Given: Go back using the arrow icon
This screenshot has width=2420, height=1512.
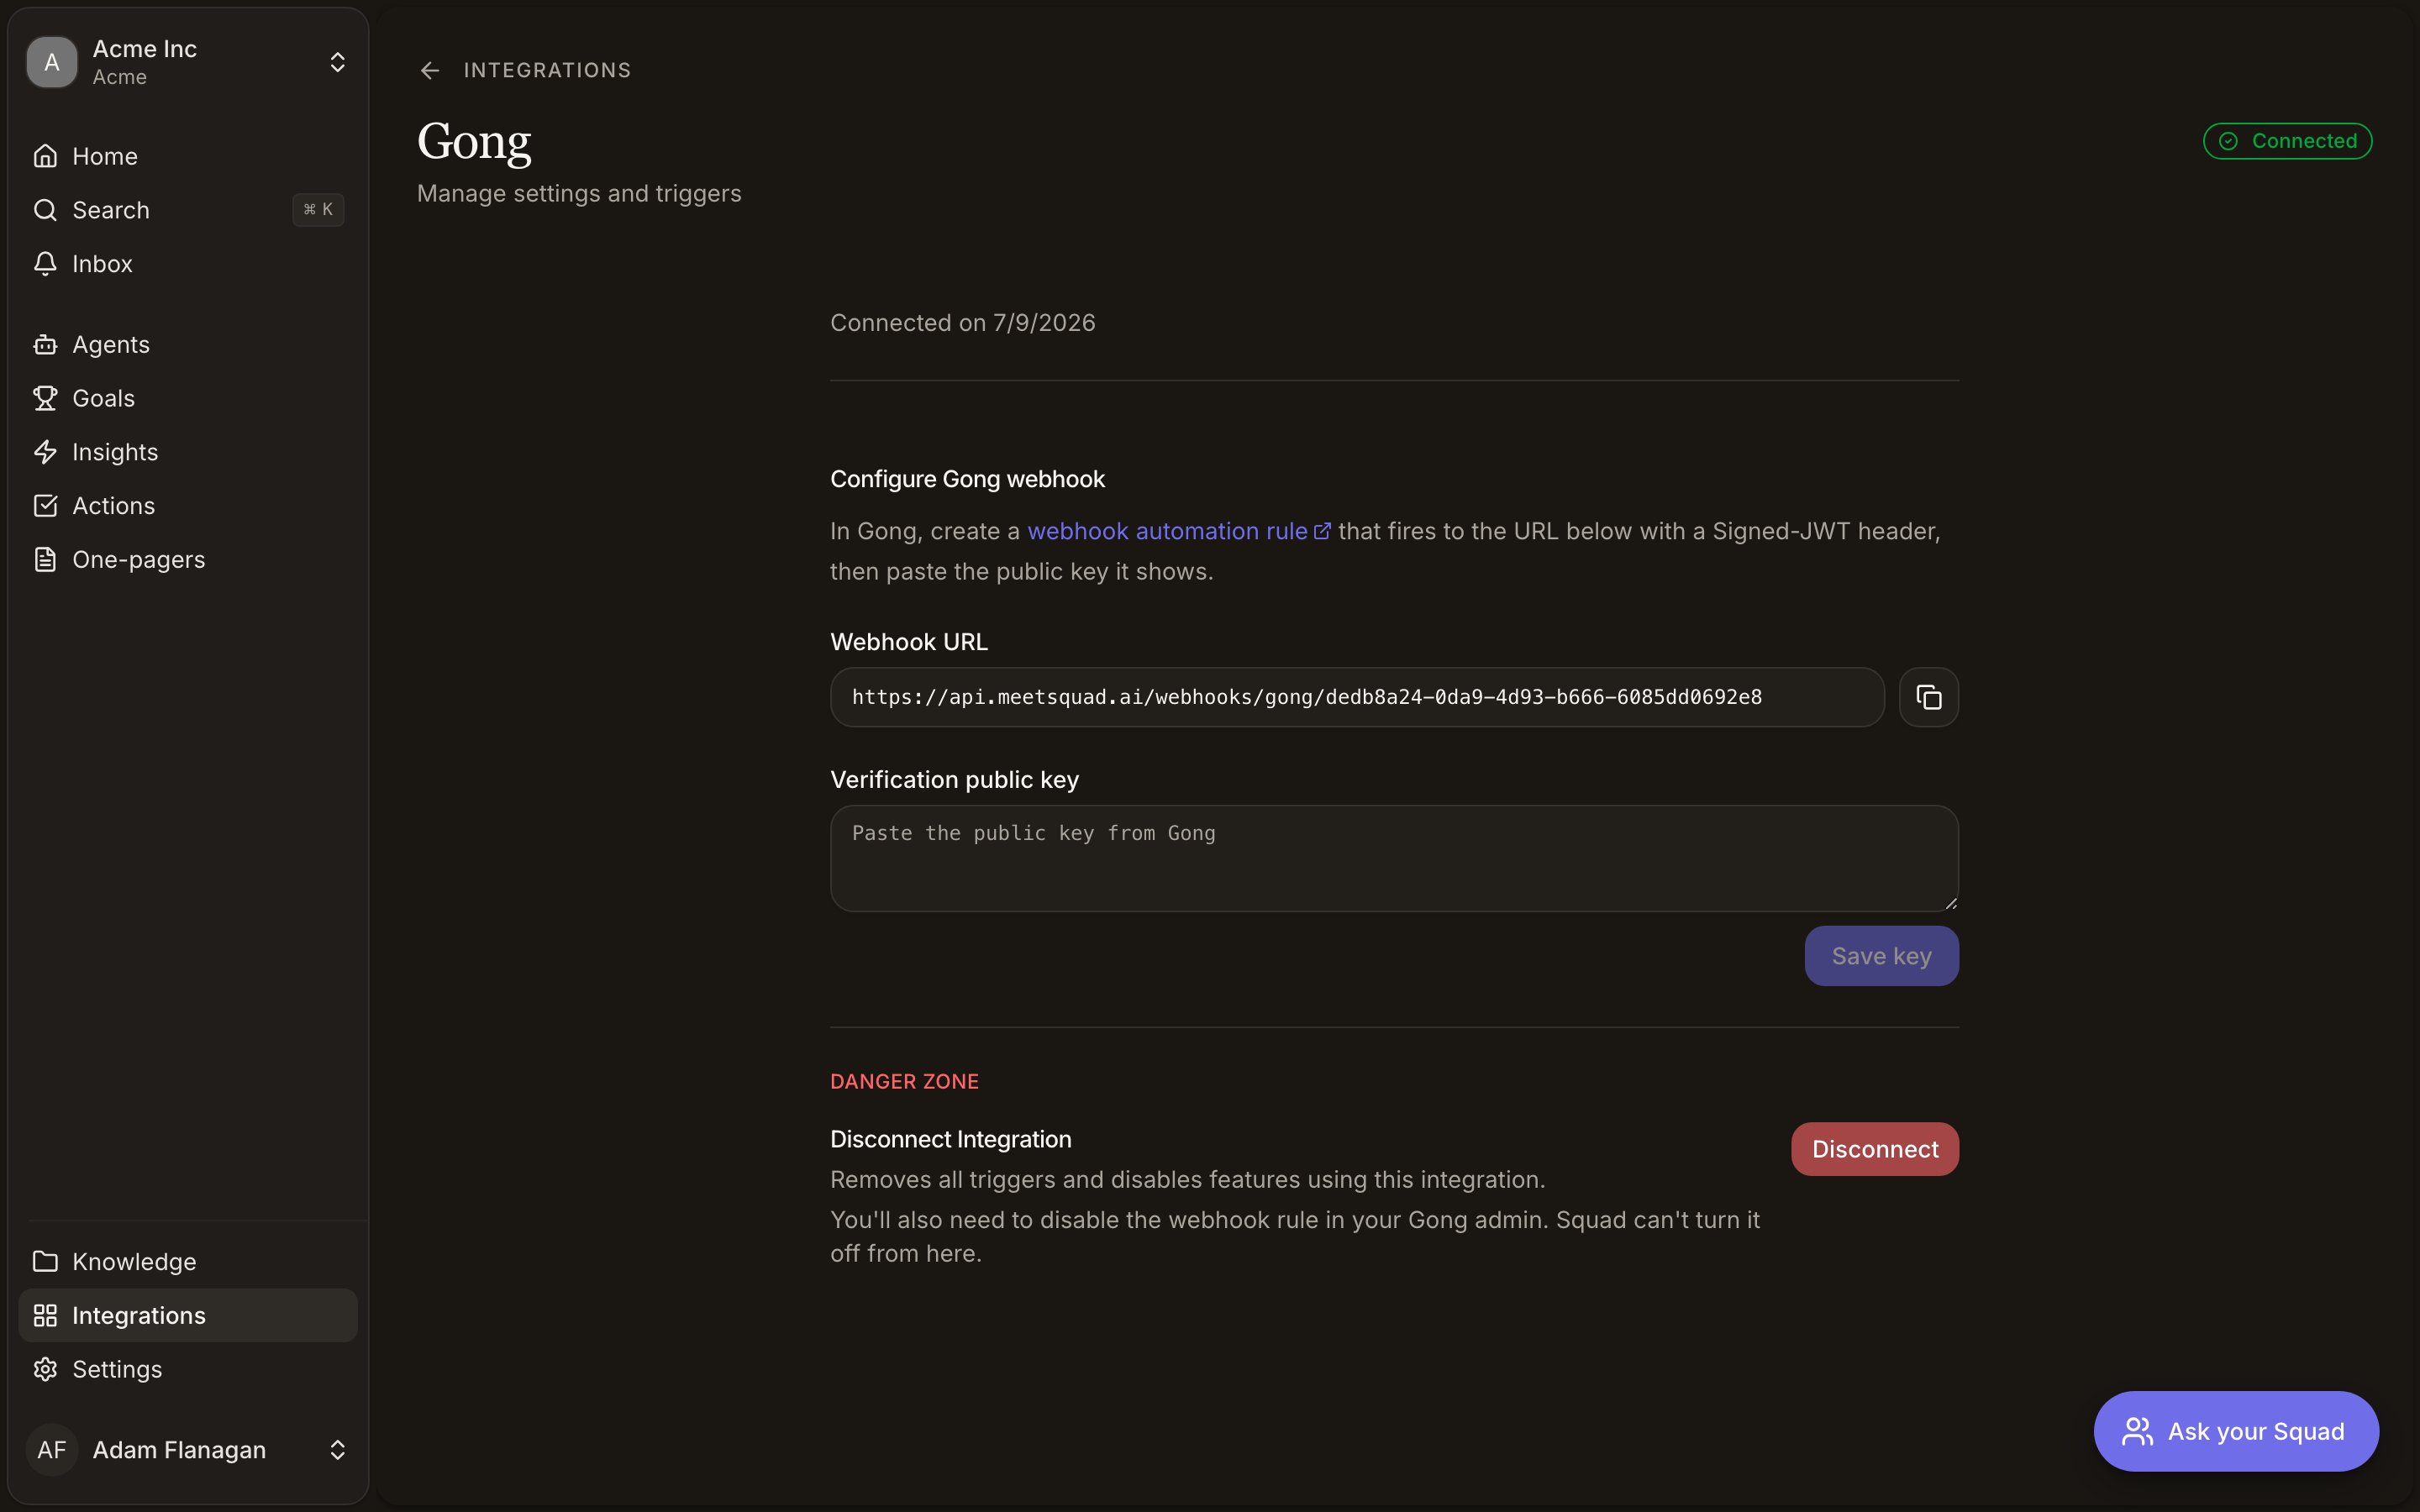Looking at the screenshot, I should point(430,70).
